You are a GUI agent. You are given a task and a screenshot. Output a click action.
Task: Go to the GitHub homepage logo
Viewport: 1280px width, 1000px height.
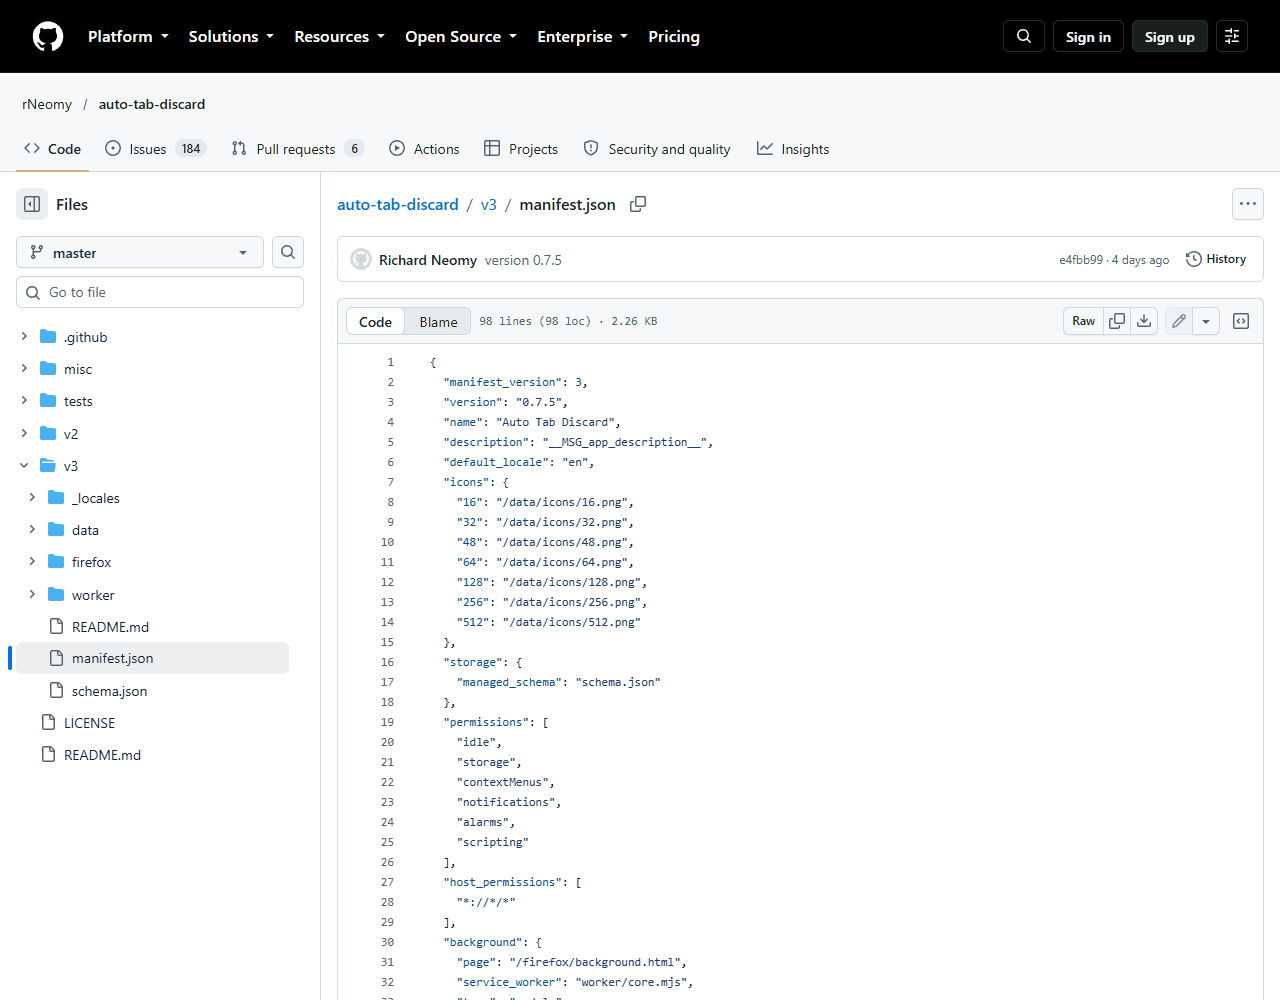(x=48, y=36)
